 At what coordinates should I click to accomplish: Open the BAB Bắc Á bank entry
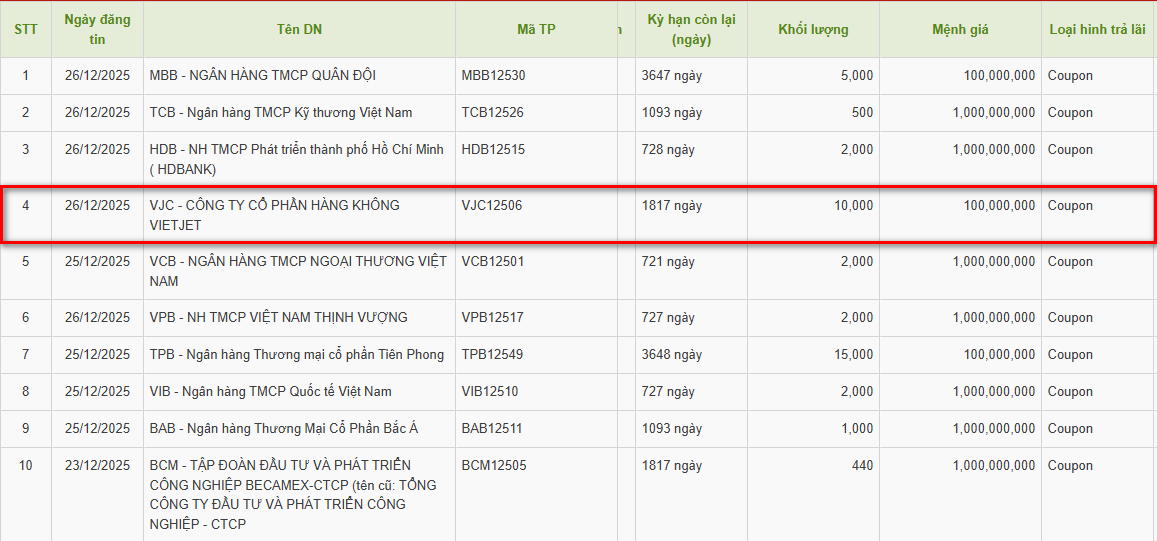[x=283, y=429]
